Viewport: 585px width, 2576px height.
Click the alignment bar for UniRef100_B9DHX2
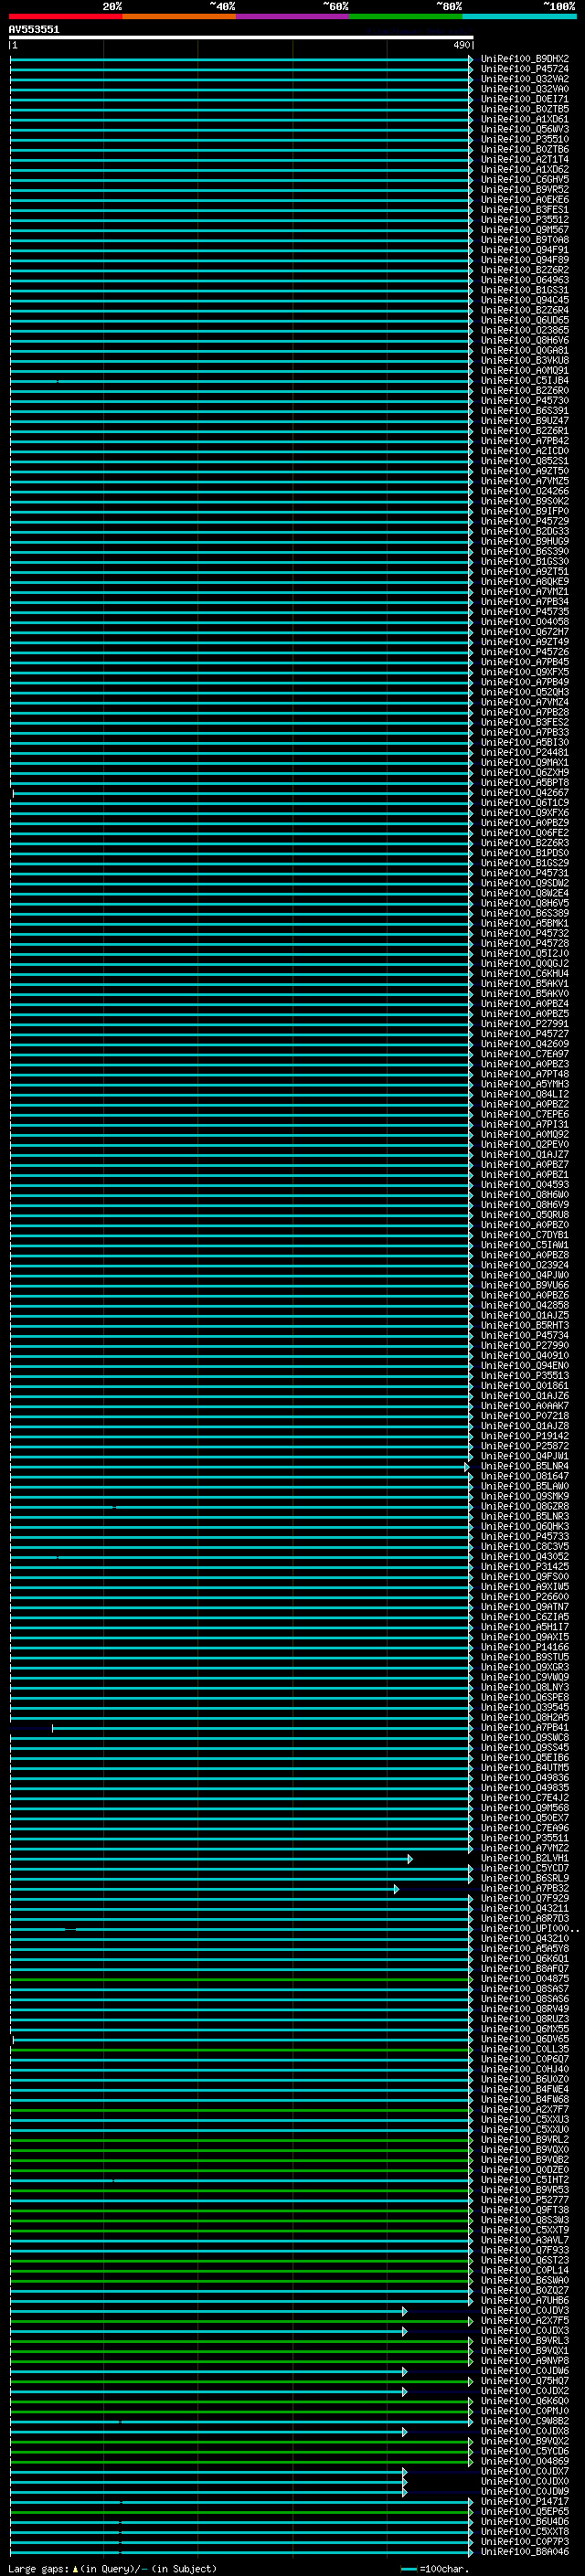click(241, 59)
